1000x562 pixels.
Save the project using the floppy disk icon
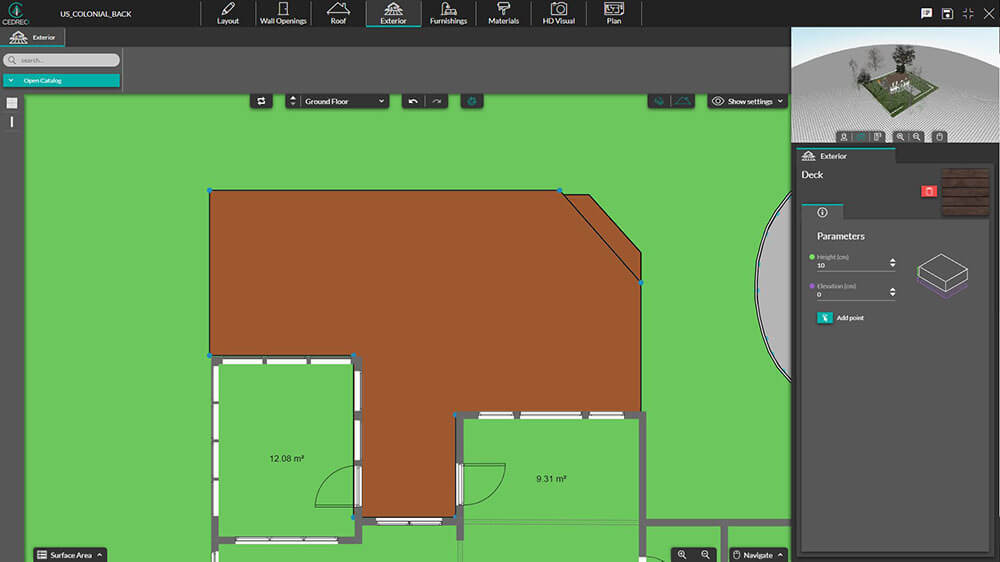click(947, 13)
